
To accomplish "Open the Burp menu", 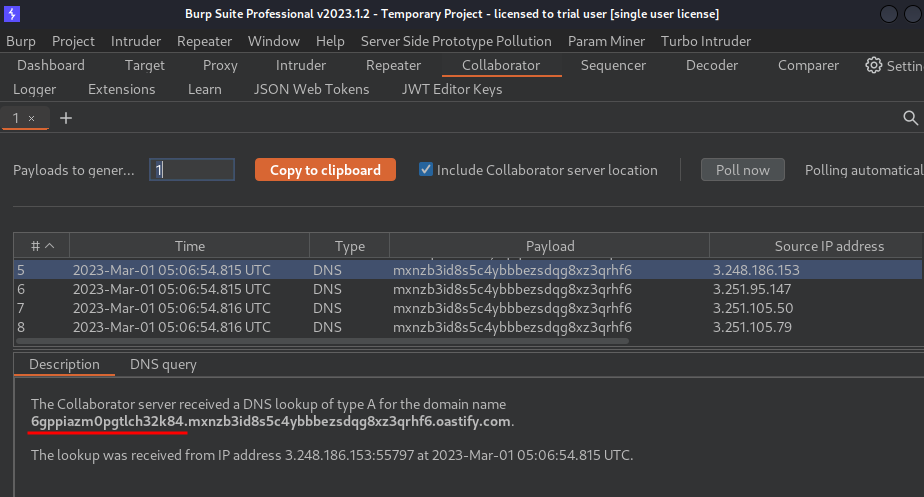I will (21, 41).
